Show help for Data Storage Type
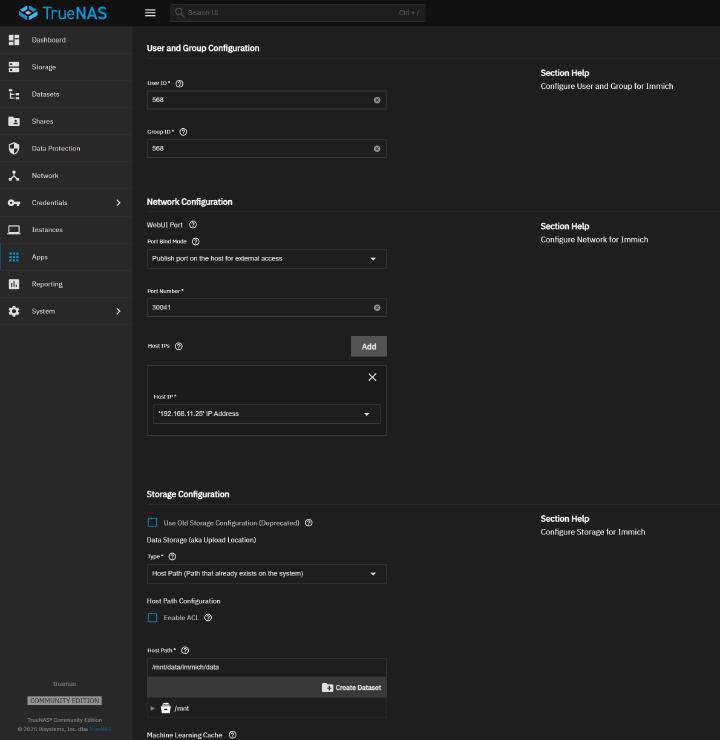Viewport: 720px width, 740px height. [x=172, y=557]
